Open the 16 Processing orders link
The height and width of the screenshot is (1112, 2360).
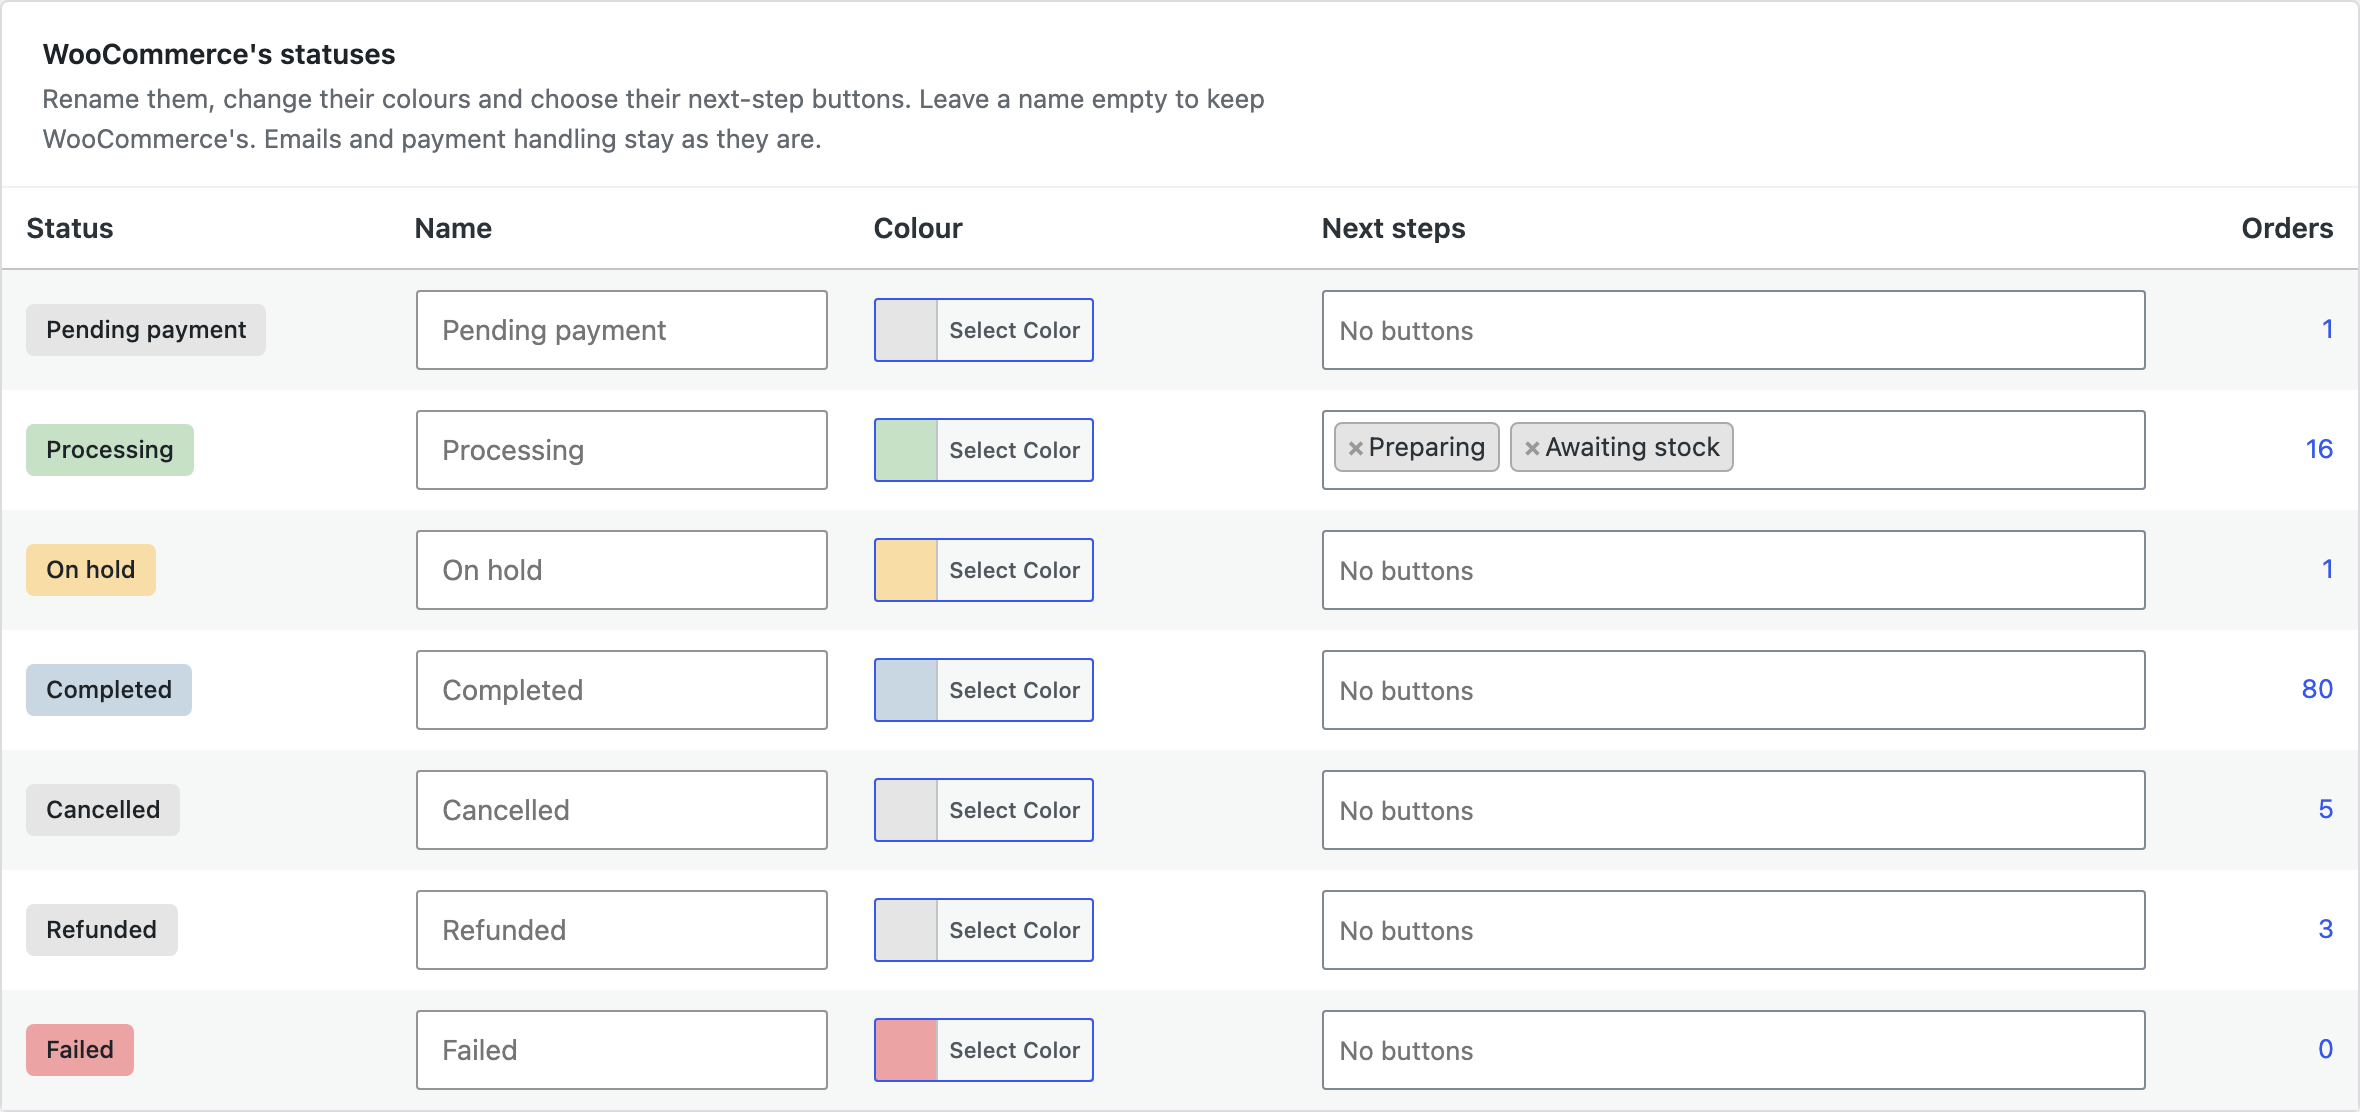[x=2319, y=449]
